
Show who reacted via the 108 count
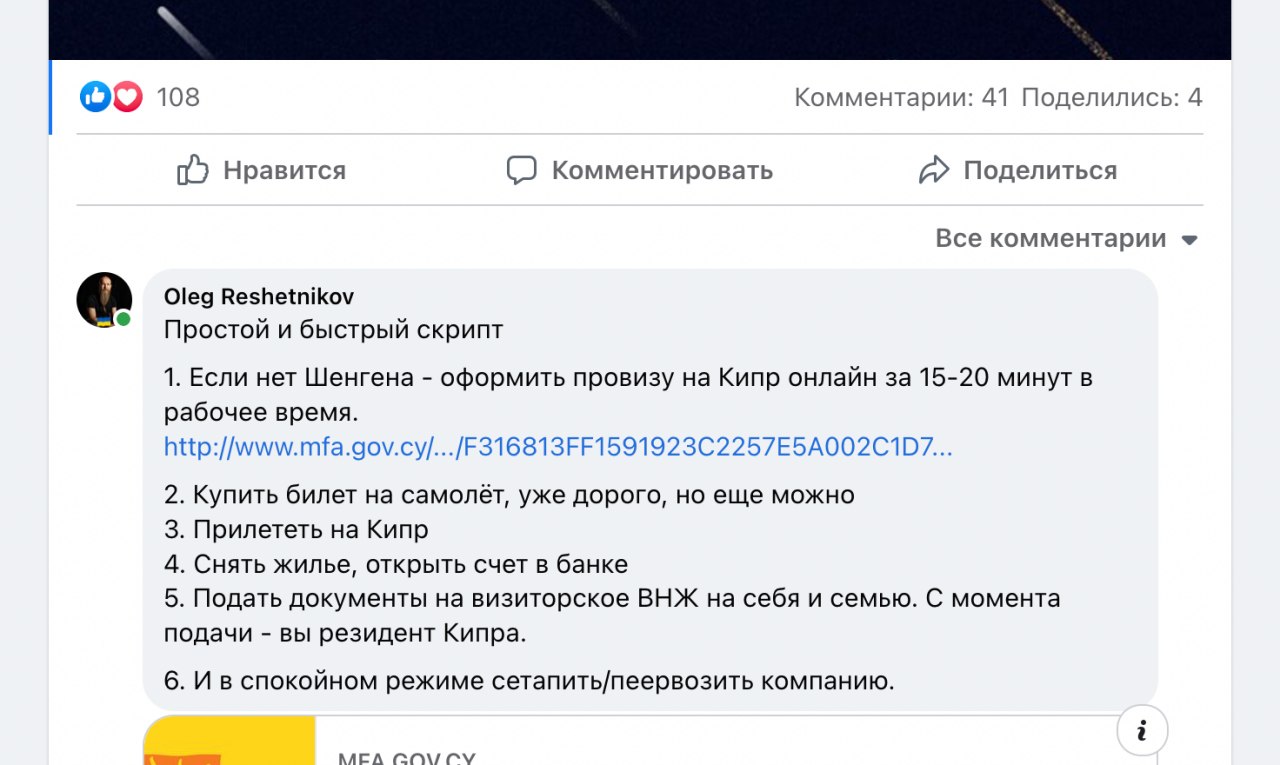tap(178, 97)
